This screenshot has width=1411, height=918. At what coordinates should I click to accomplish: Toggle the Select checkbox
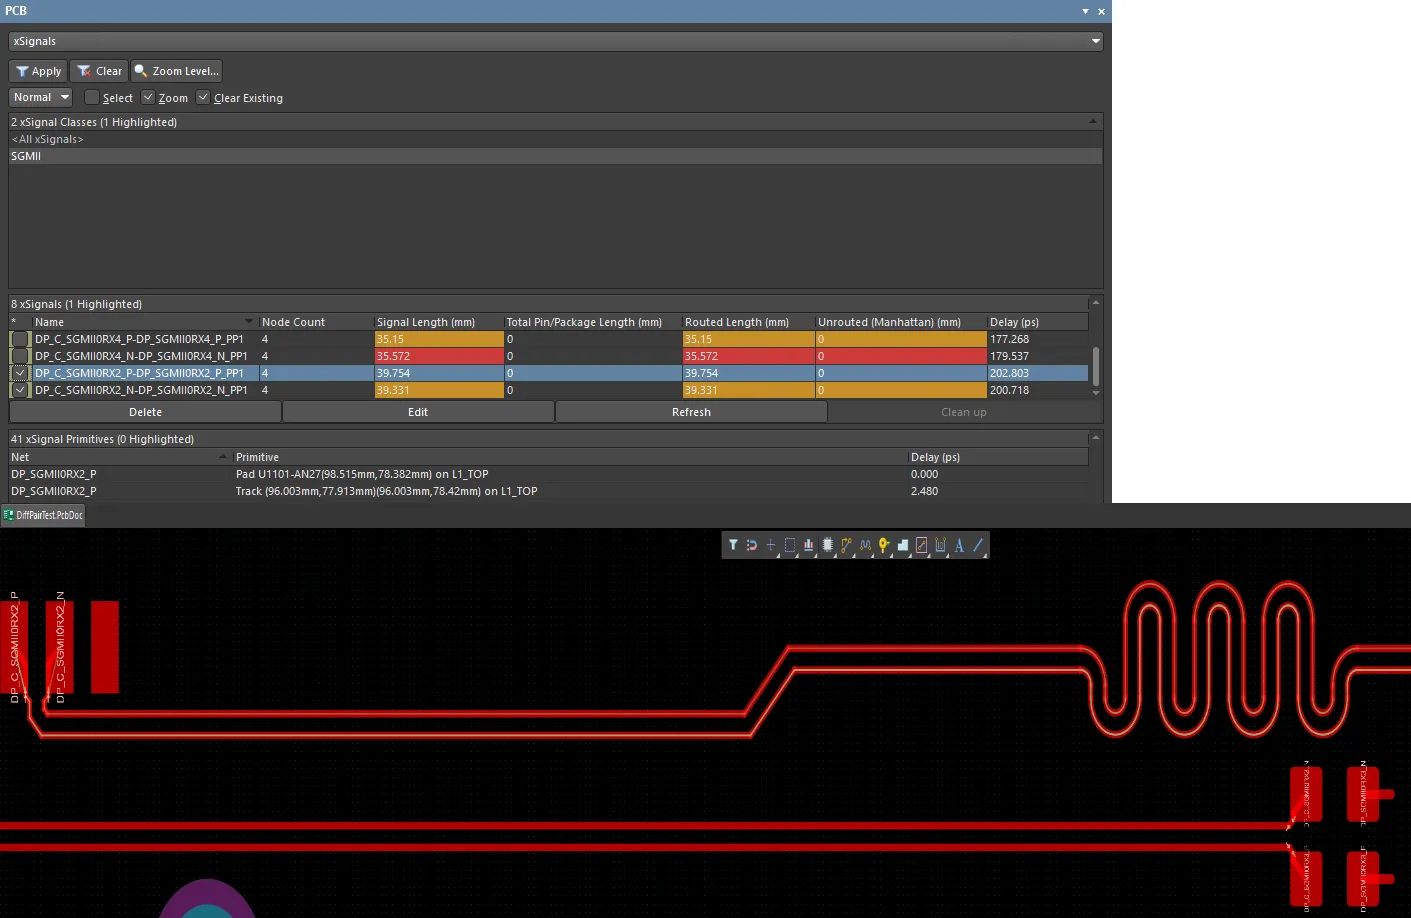click(x=92, y=97)
